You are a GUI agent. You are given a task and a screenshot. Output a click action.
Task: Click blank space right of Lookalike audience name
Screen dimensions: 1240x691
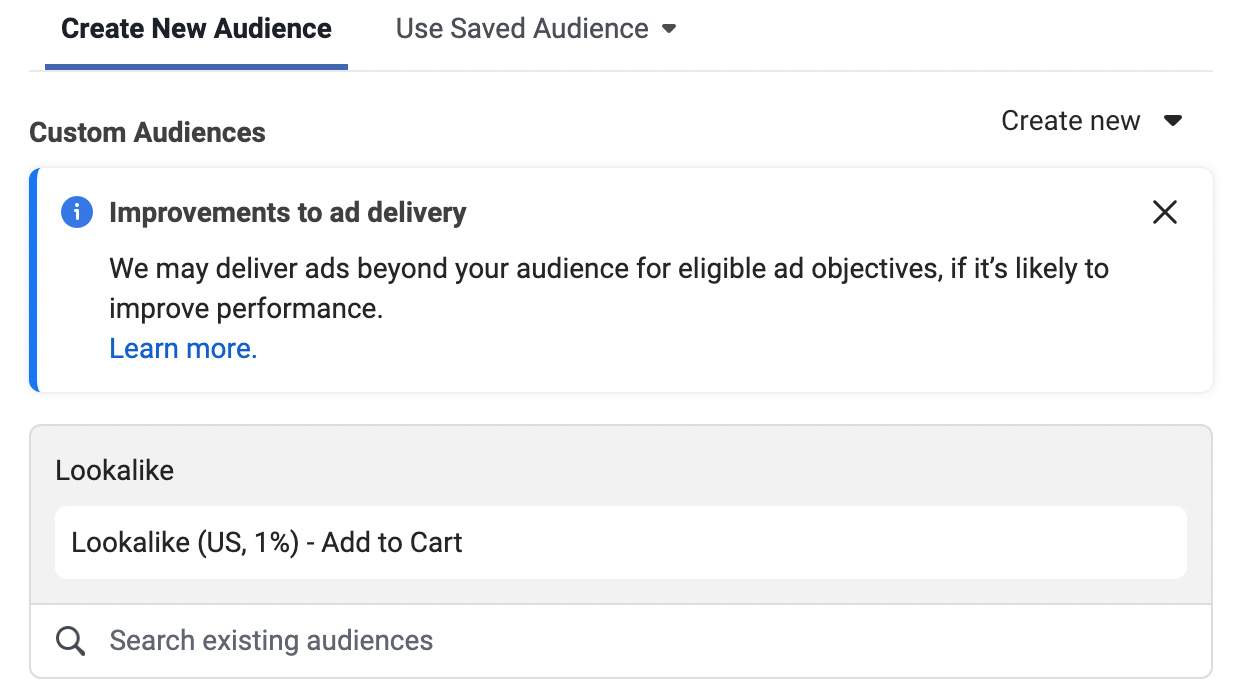point(820,543)
